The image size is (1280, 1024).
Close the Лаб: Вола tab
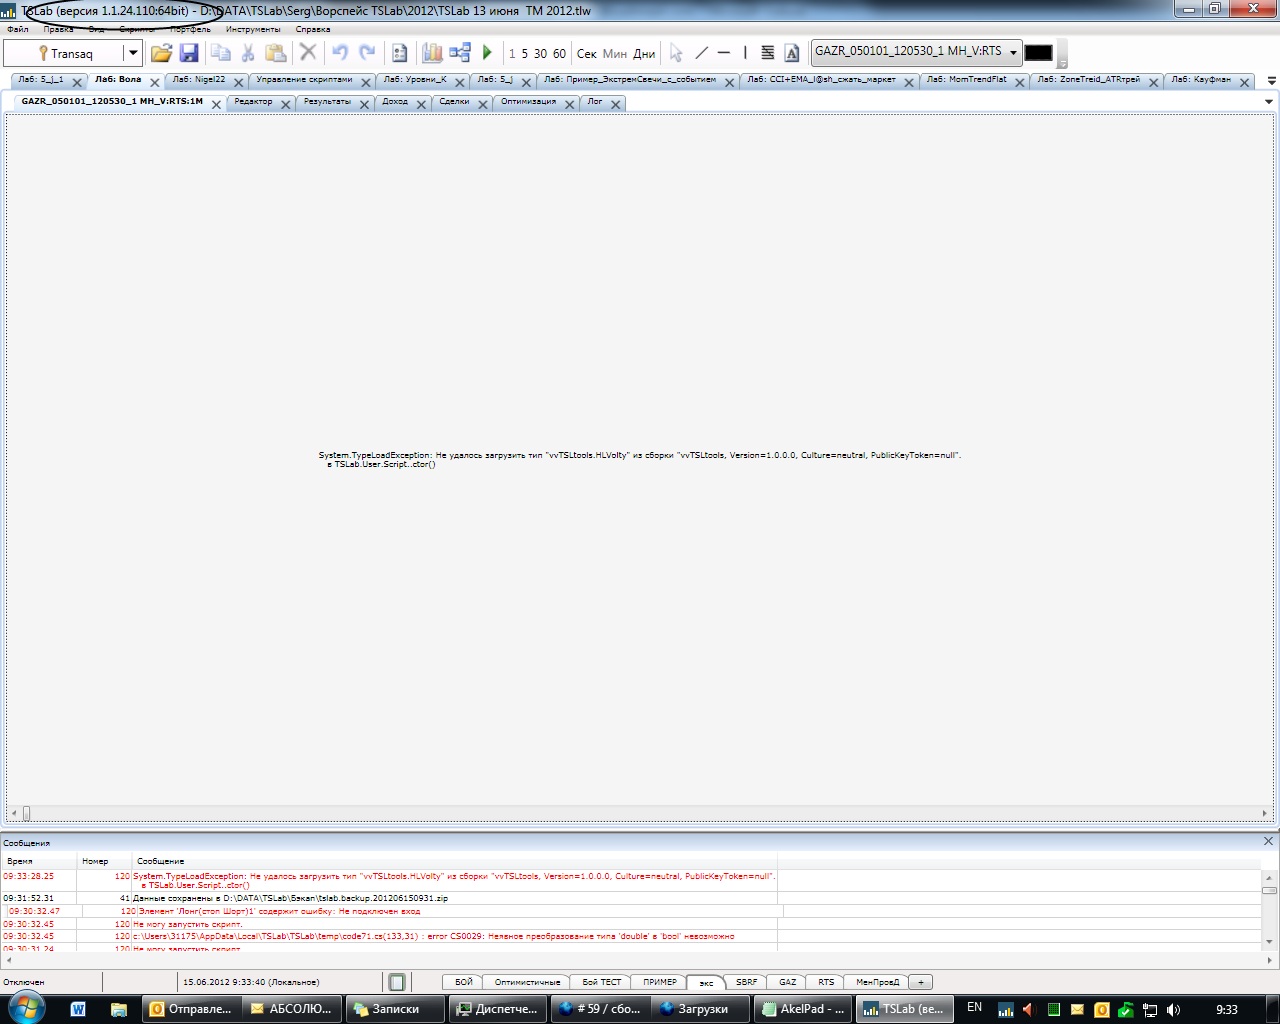(x=155, y=83)
